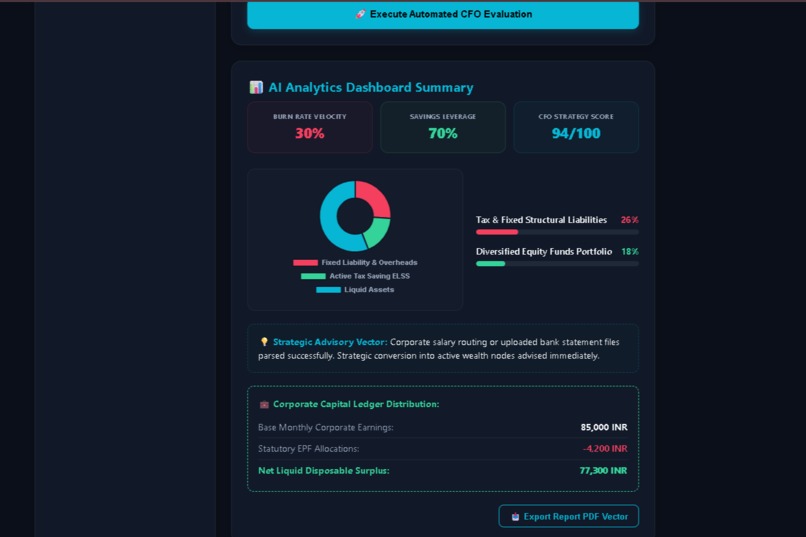The height and width of the screenshot is (537, 806).
Task: Toggle Active Tax Saving ELSS legend swatch
Action: pyautogui.click(x=313, y=276)
